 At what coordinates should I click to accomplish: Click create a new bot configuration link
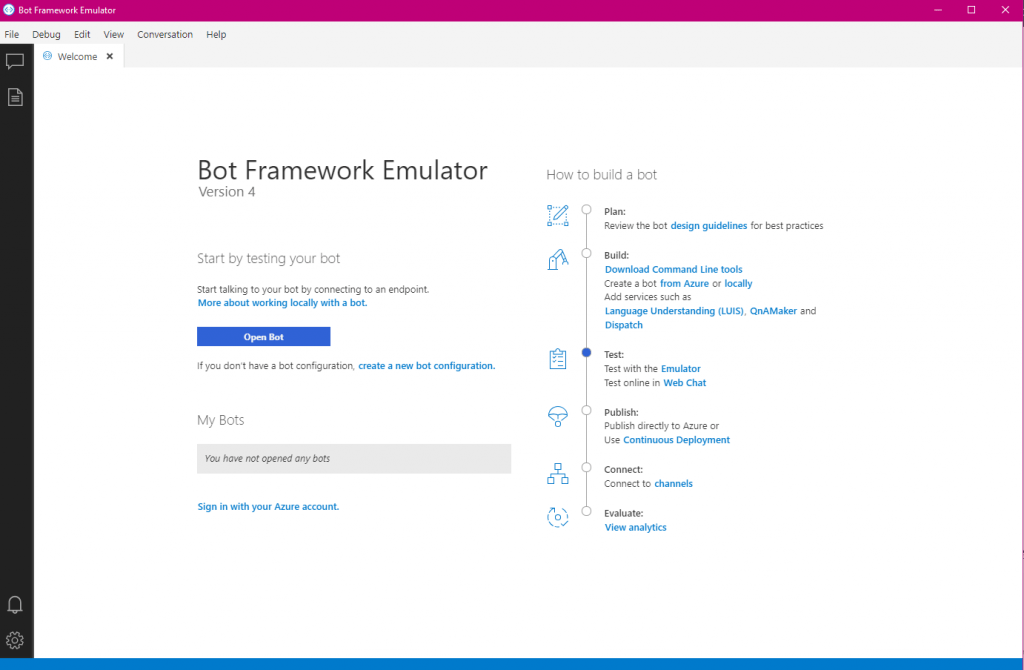click(426, 366)
